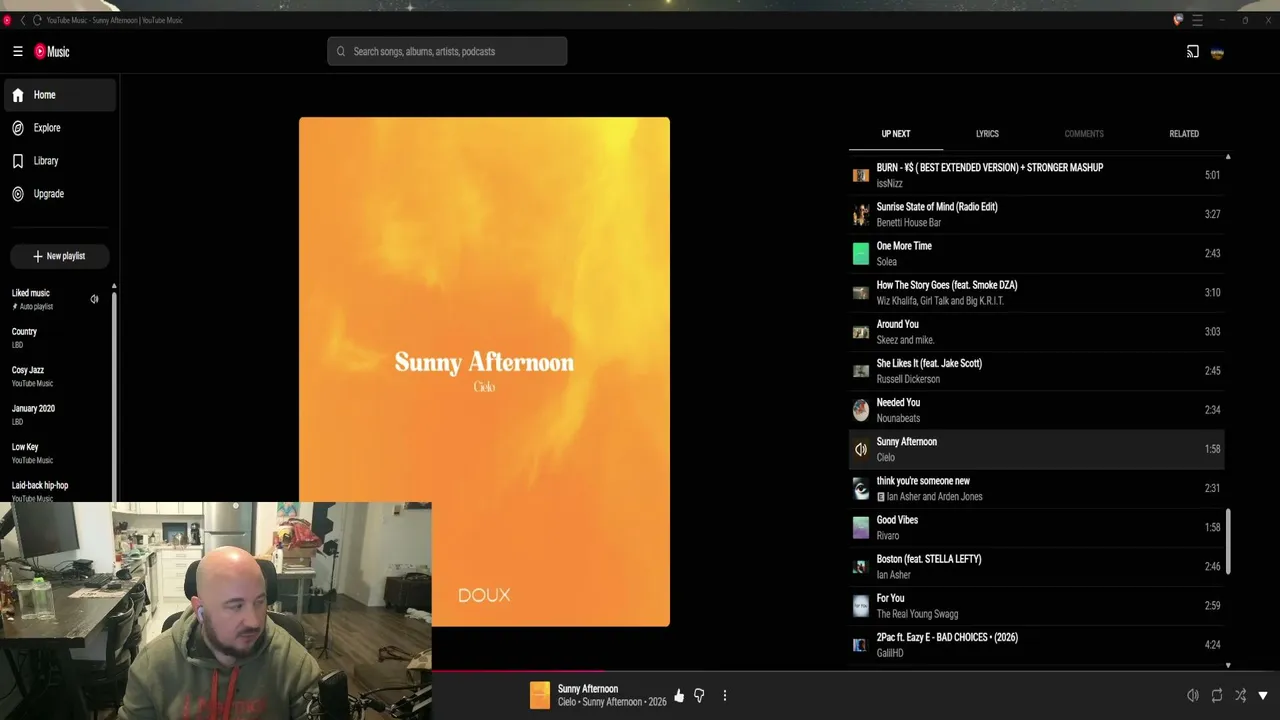This screenshot has height=720, width=1280.
Task: Click the sidebar playlist scrollbar
Action: 114,395
